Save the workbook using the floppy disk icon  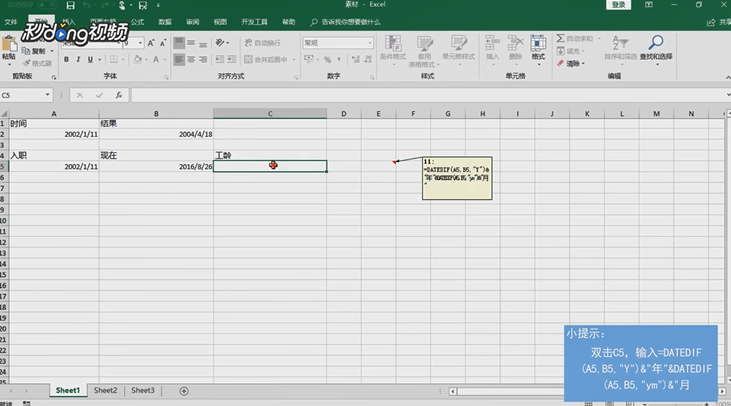(70, 5)
